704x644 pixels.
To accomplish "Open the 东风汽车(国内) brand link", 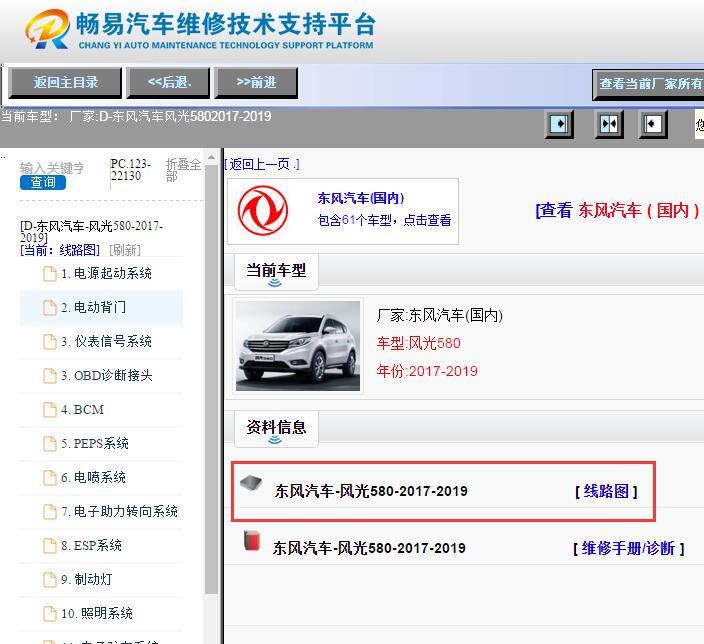I will tap(361, 198).
